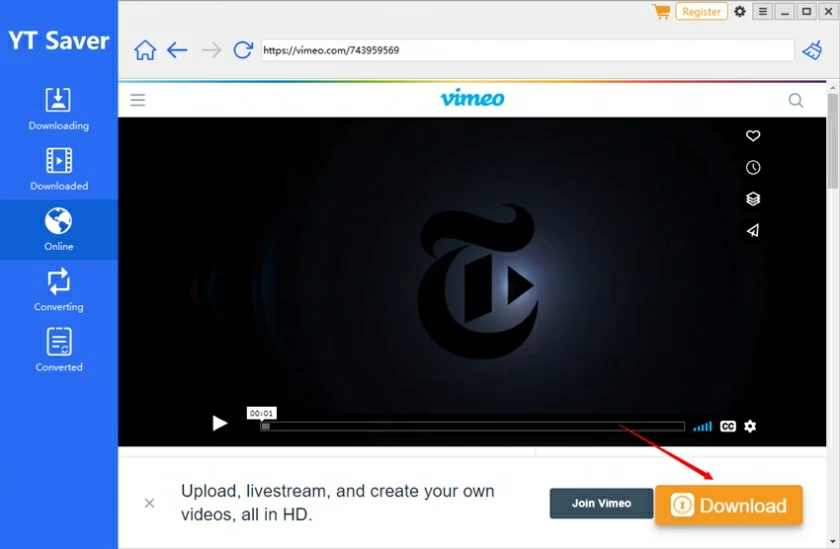Go to the Converting section
Image resolution: width=840 pixels, height=549 pixels.
[x=58, y=290]
